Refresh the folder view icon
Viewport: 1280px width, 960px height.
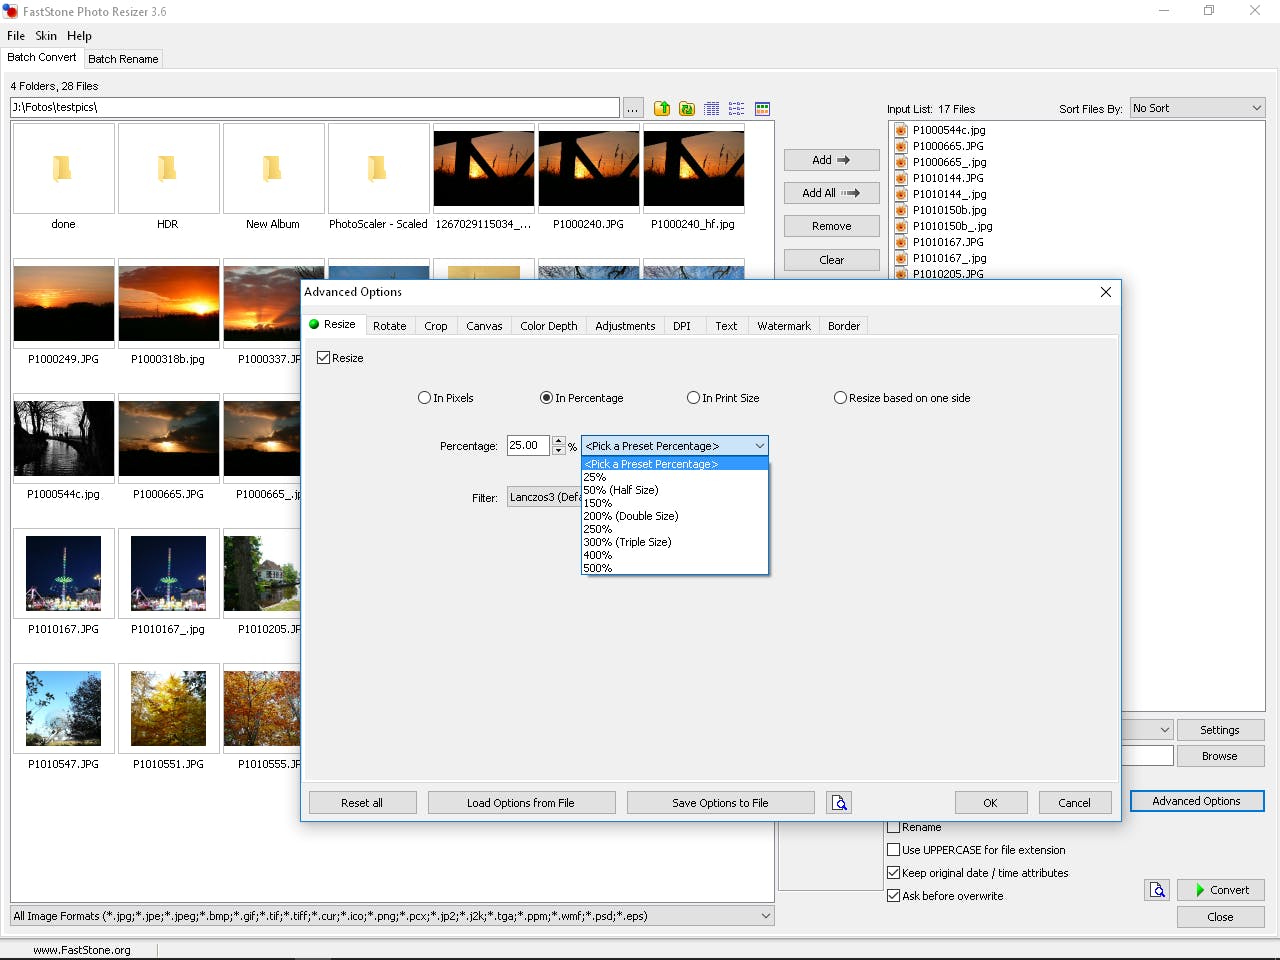[687, 108]
